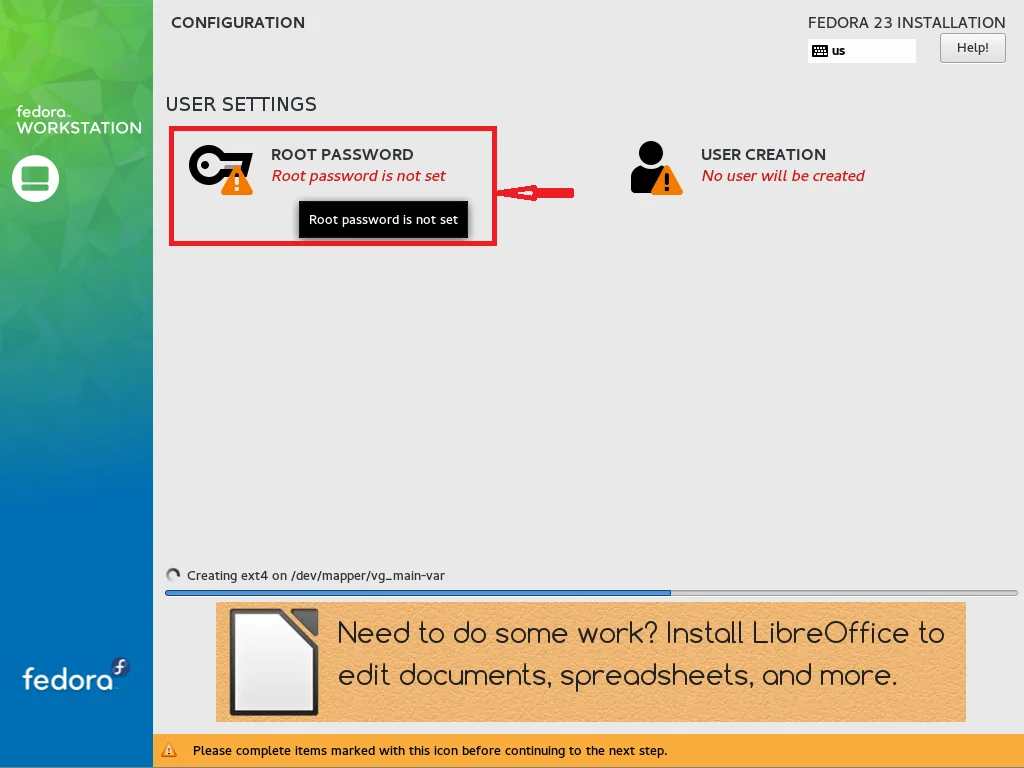This screenshot has height=768, width=1024.
Task: Click the LibreOffice document icon in the banner
Action: click(x=274, y=662)
